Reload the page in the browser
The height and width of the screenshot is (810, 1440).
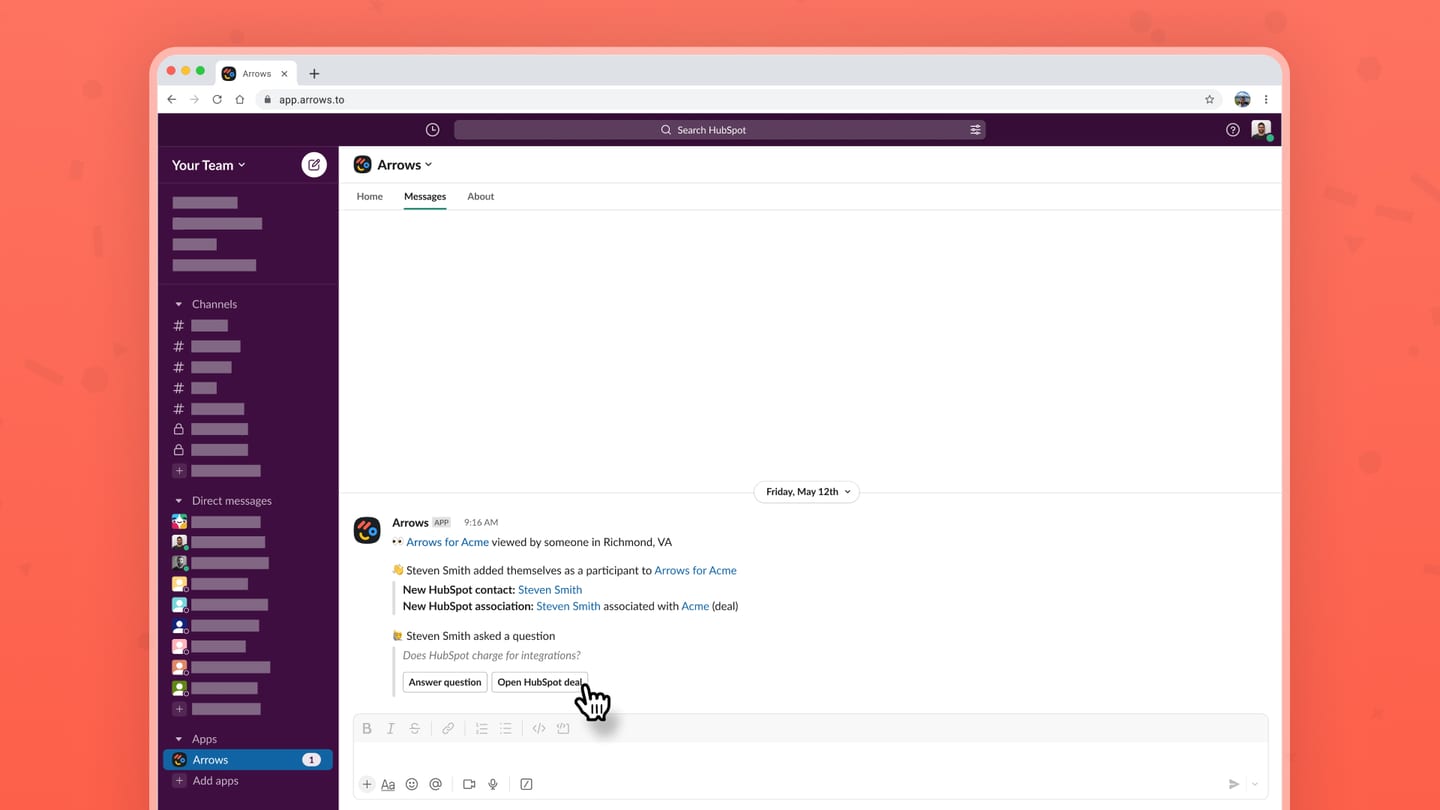[x=217, y=100]
